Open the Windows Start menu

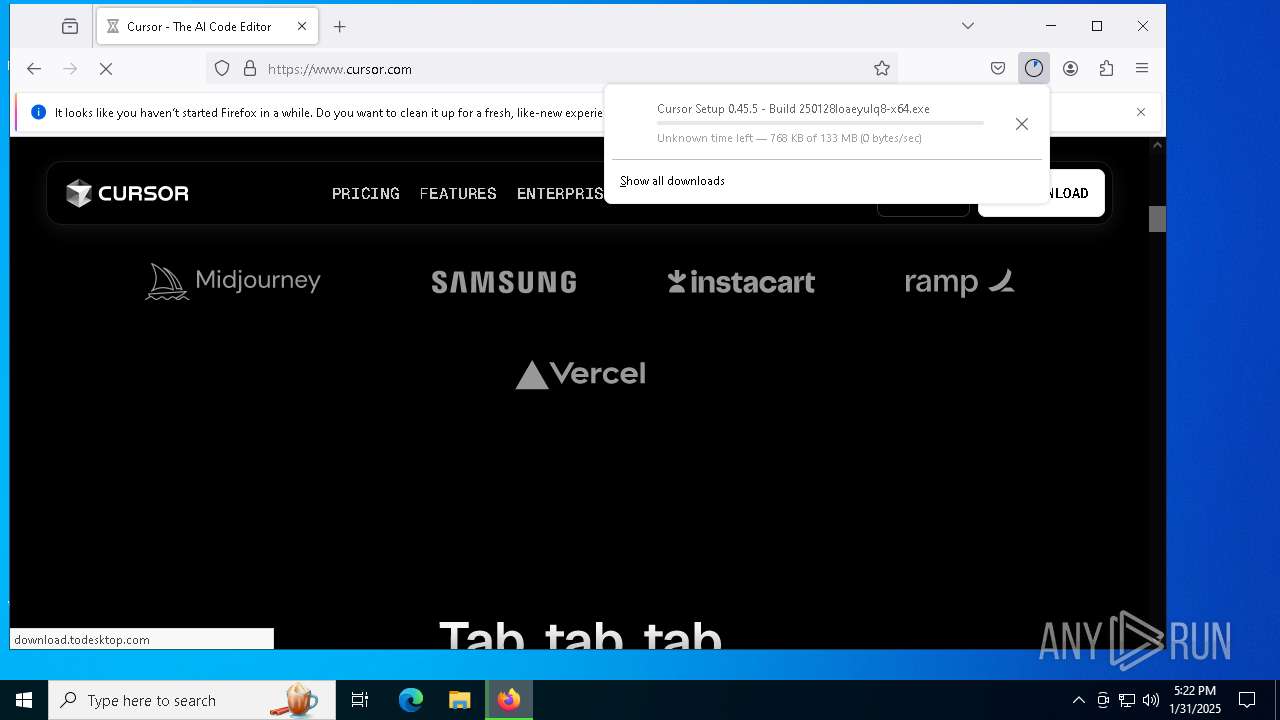pyautogui.click(x=24, y=700)
